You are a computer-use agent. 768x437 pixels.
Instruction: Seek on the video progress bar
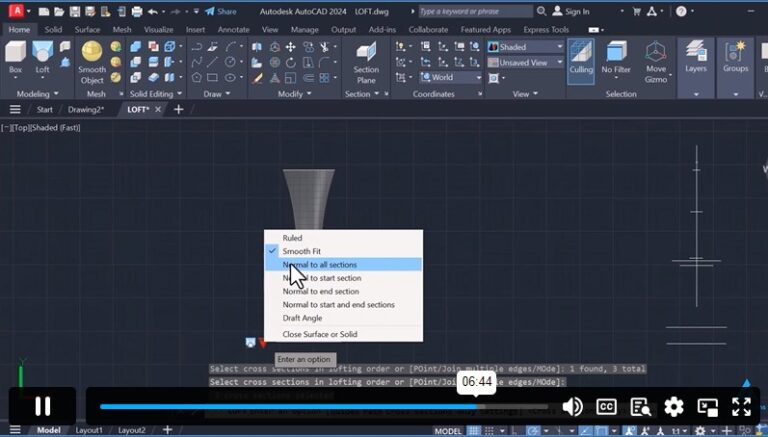(323, 407)
